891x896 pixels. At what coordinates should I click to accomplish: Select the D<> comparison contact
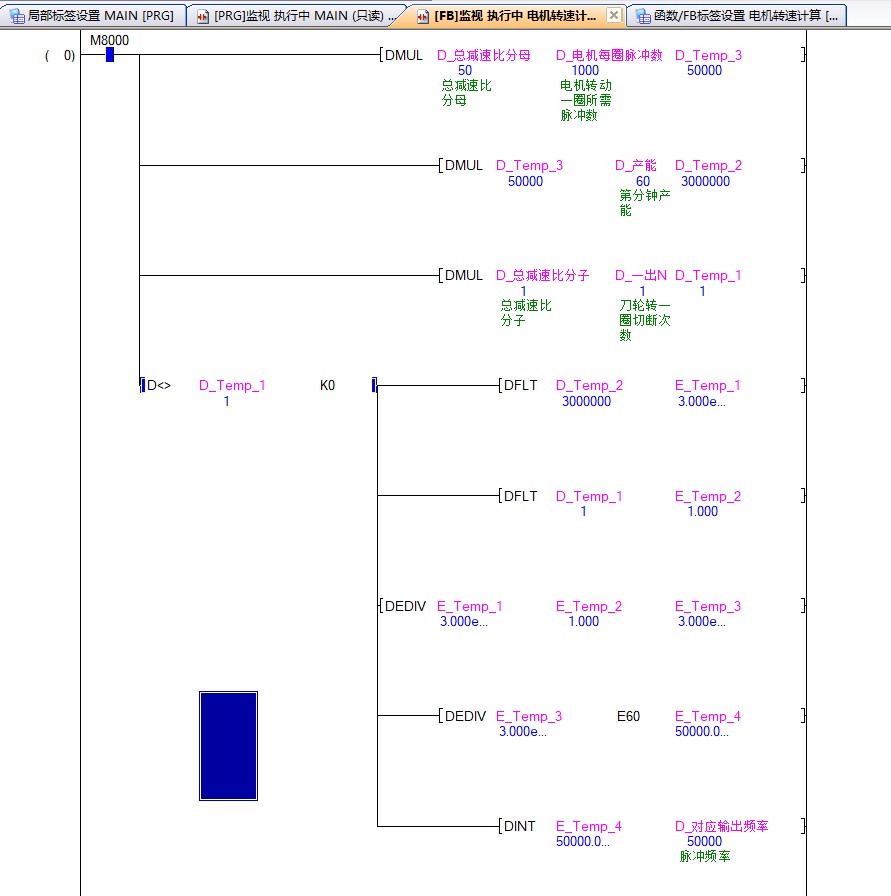(x=158, y=385)
